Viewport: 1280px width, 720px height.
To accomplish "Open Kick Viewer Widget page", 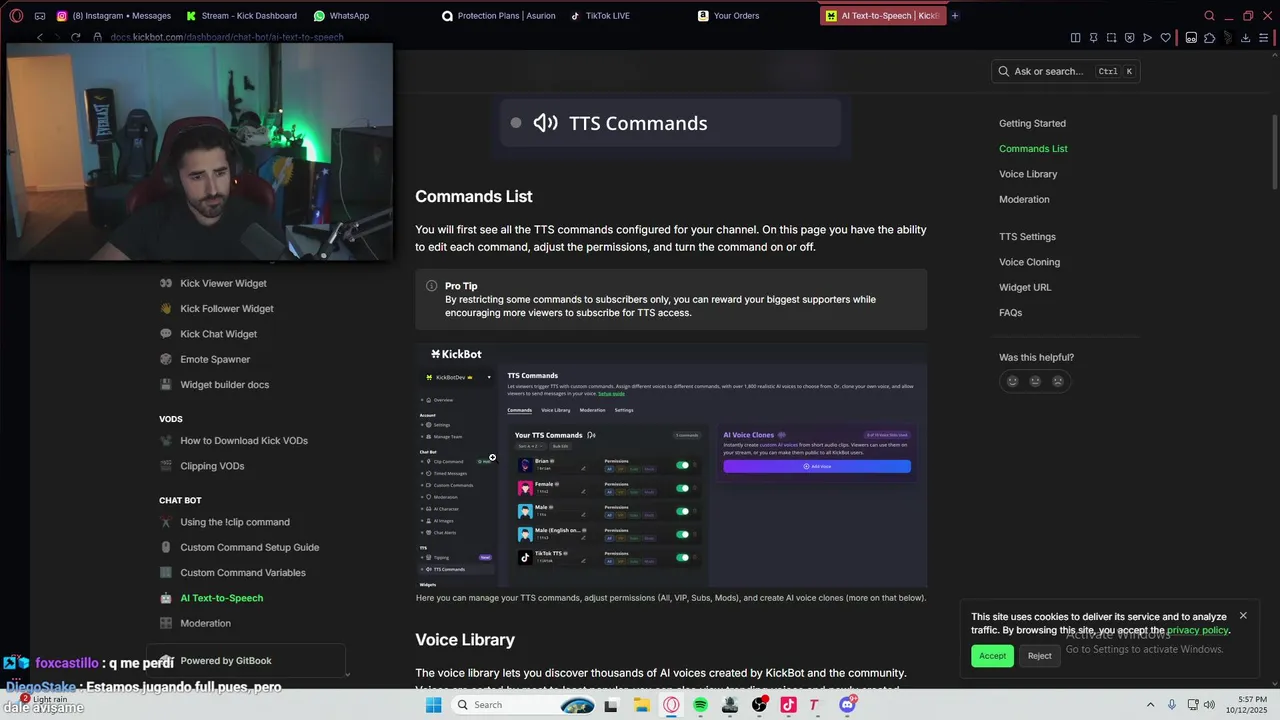I will tap(223, 283).
